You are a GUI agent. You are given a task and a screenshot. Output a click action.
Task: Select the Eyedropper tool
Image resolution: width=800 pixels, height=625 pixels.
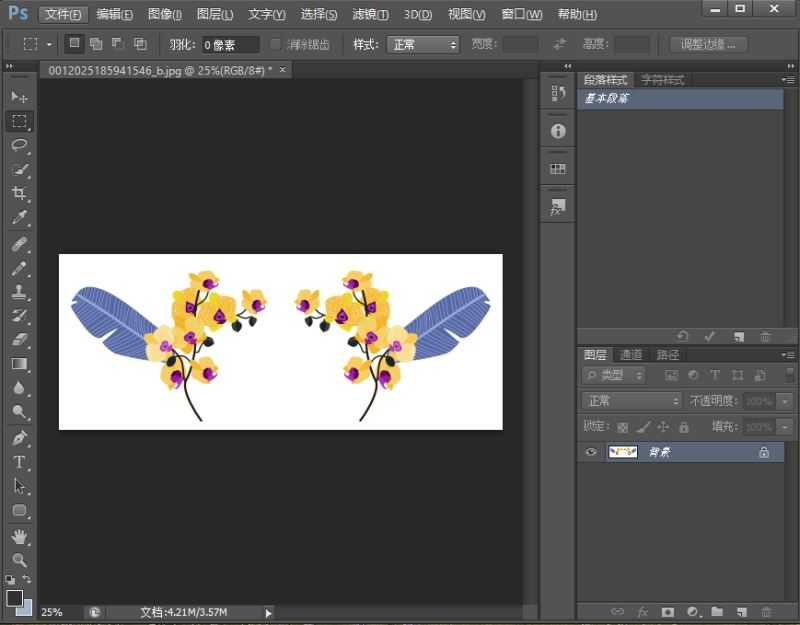pos(19,218)
